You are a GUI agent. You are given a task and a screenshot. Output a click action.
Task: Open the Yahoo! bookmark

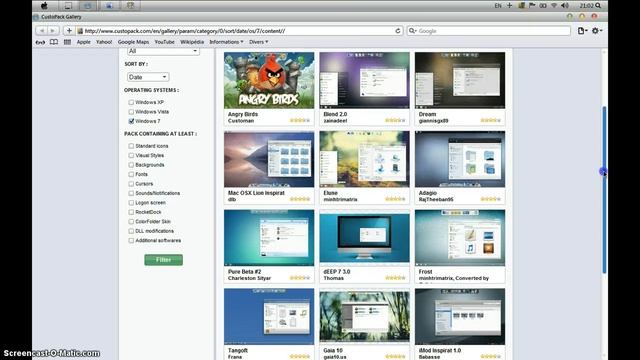104,42
